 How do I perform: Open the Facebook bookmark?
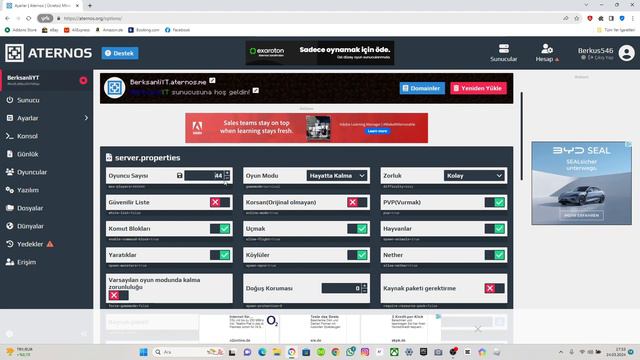pos(178,30)
